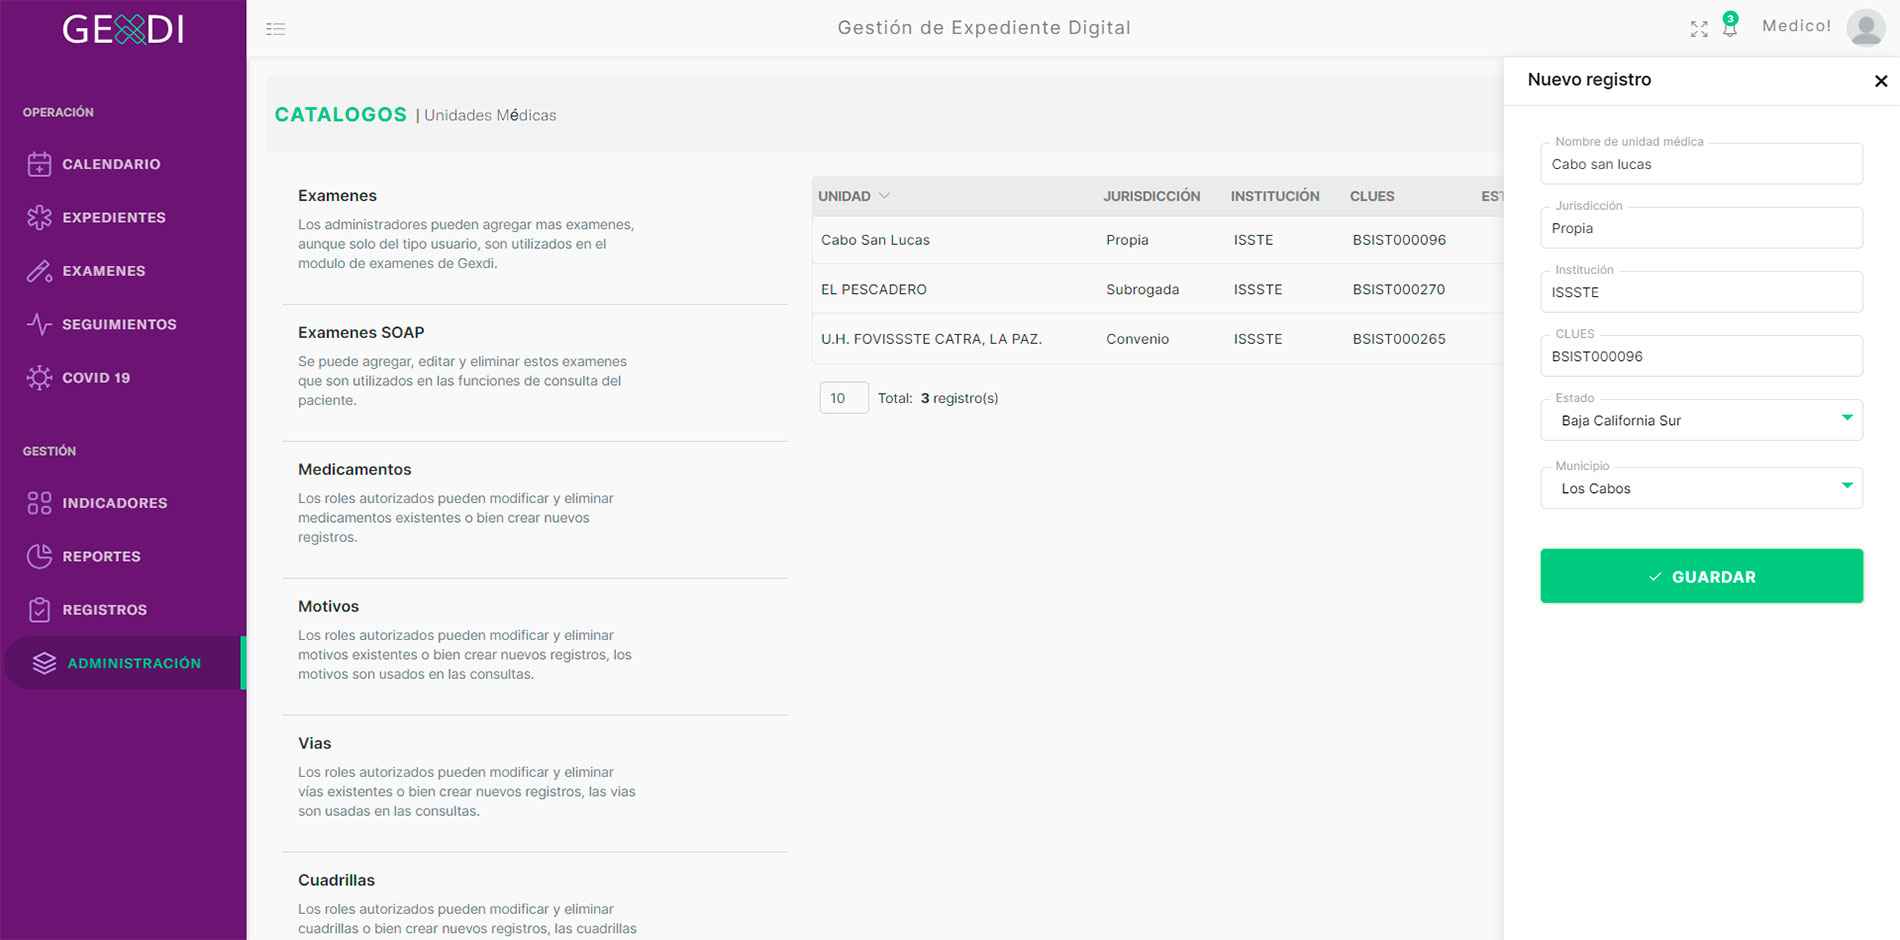The height and width of the screenshot is (940, 1900).
Task: Open the Reportes section
Action: click(101, 556)
